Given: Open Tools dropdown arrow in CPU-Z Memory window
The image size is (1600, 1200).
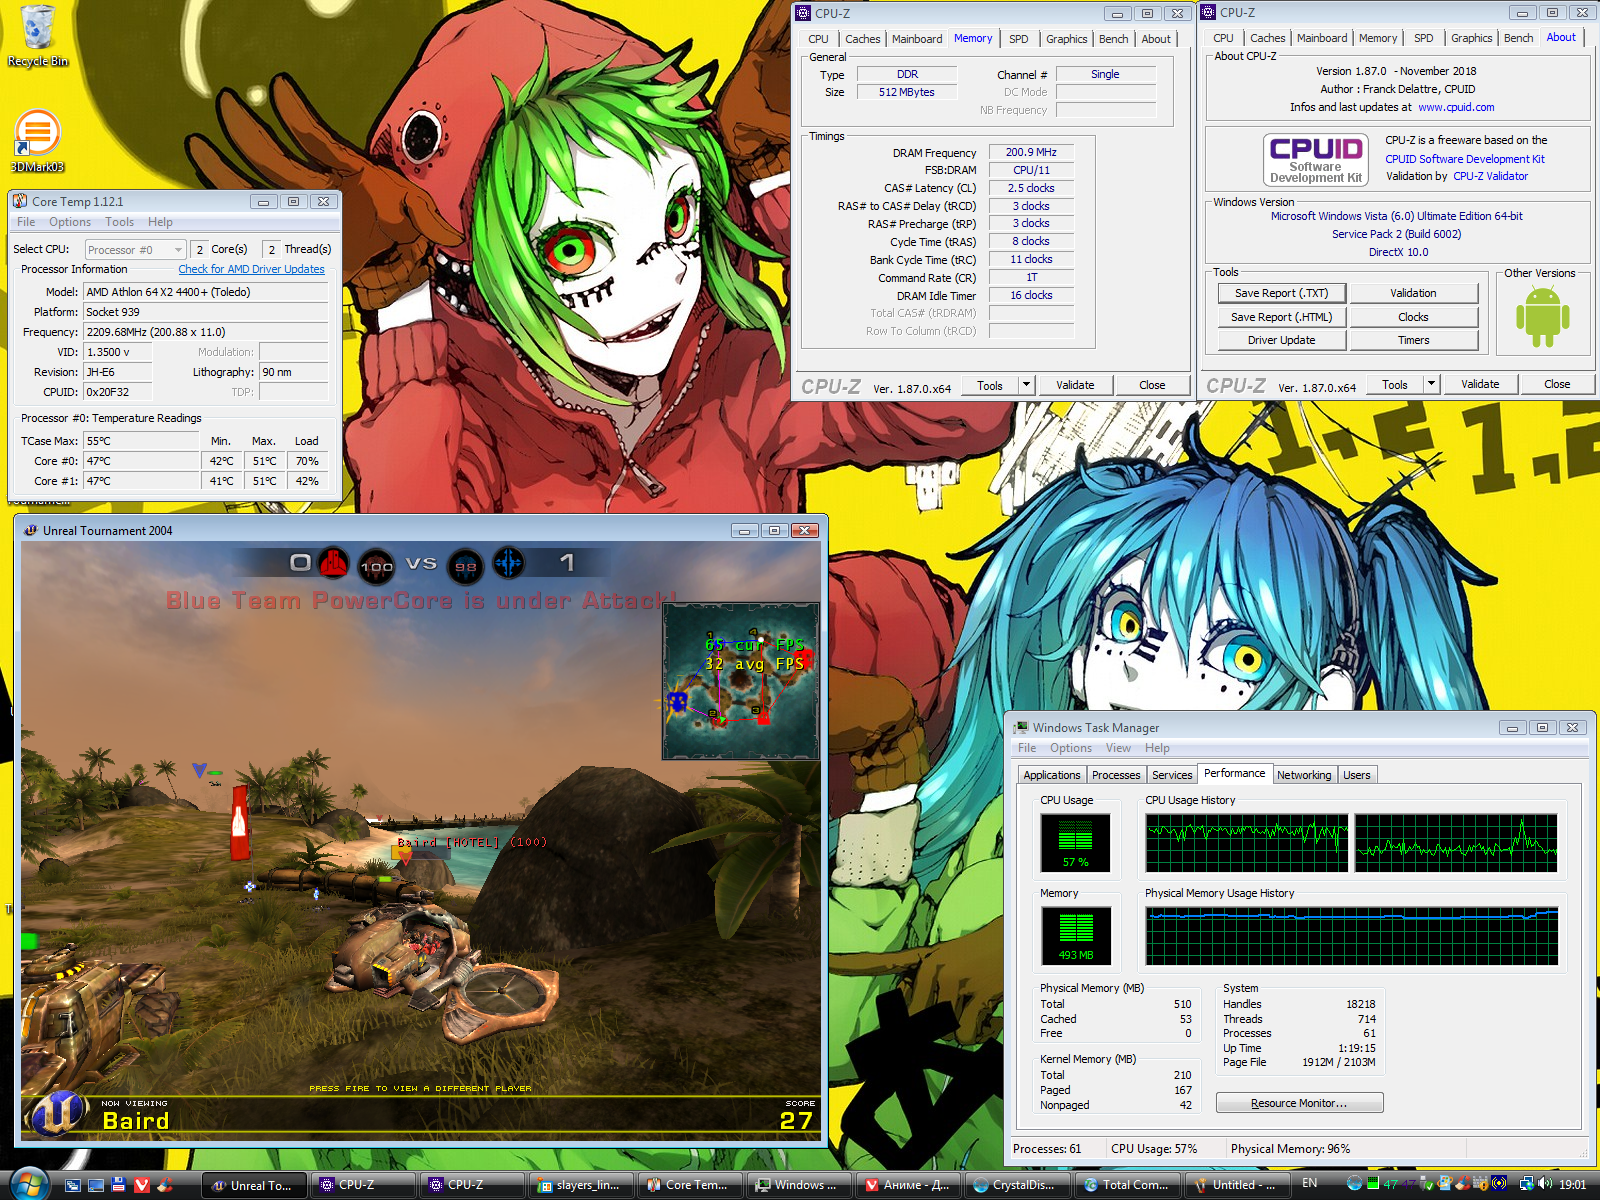Looking at the screenshot, I should coord(1025,385).
